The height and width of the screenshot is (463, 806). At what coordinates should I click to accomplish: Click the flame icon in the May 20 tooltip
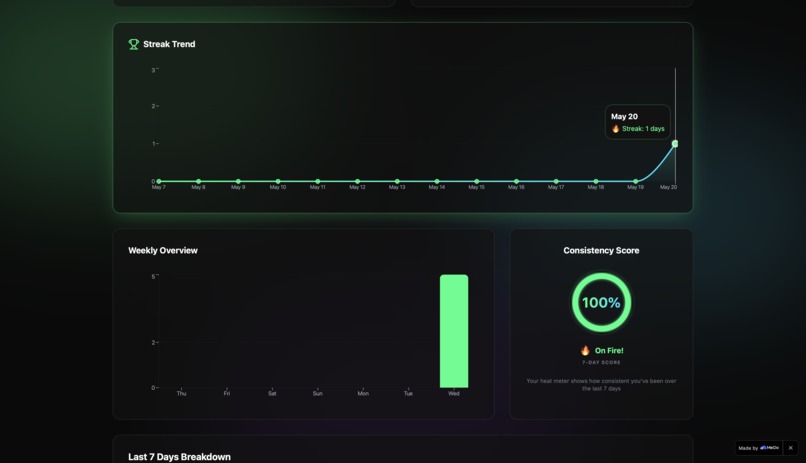coord(615,128)
